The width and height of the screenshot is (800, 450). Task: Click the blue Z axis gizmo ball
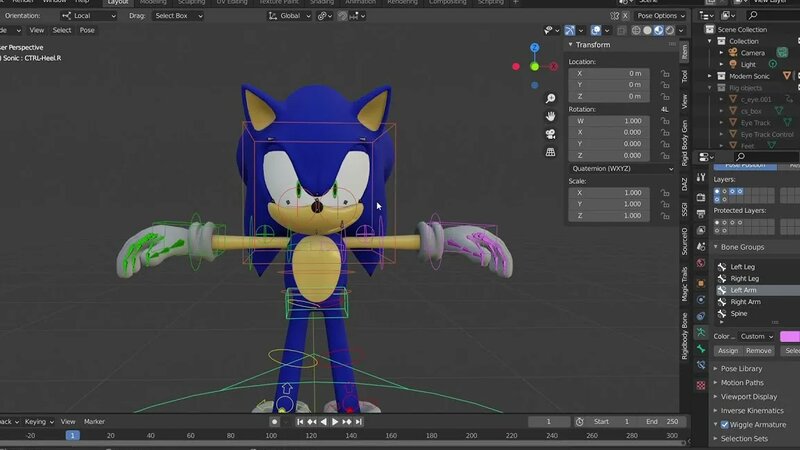click(x=534, y=47)
